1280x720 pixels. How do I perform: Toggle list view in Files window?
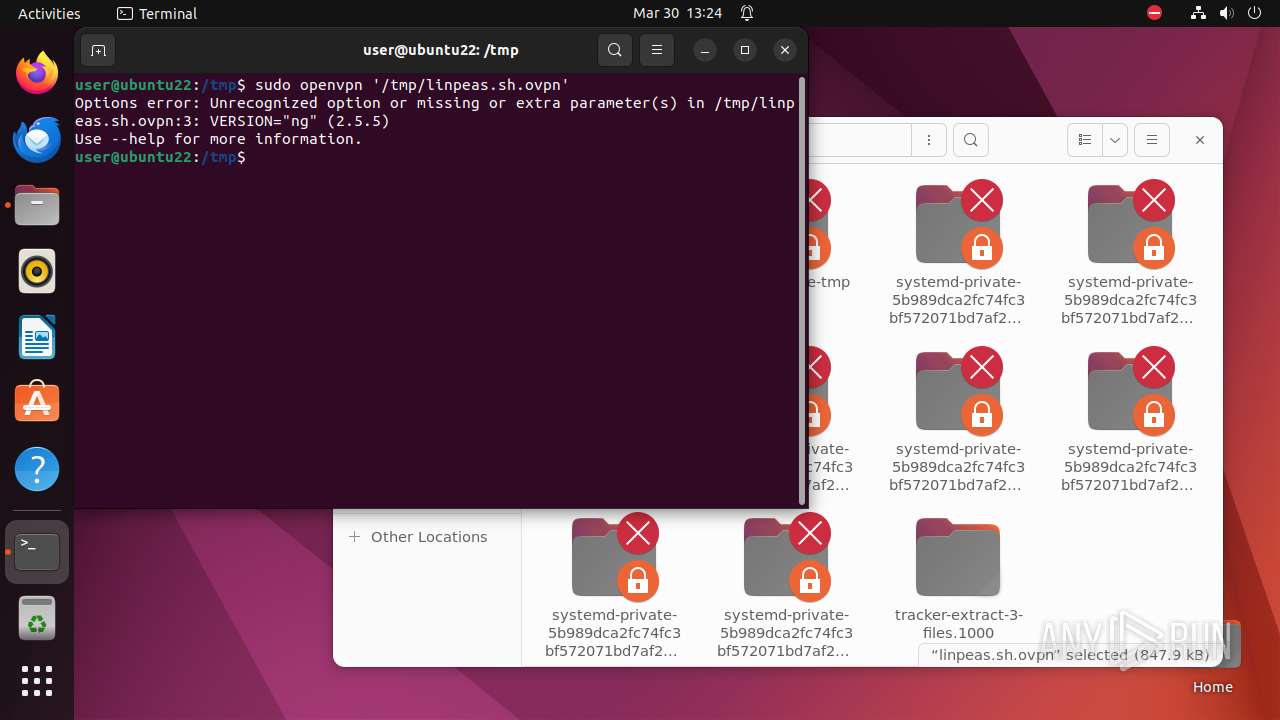(1085, 140)
